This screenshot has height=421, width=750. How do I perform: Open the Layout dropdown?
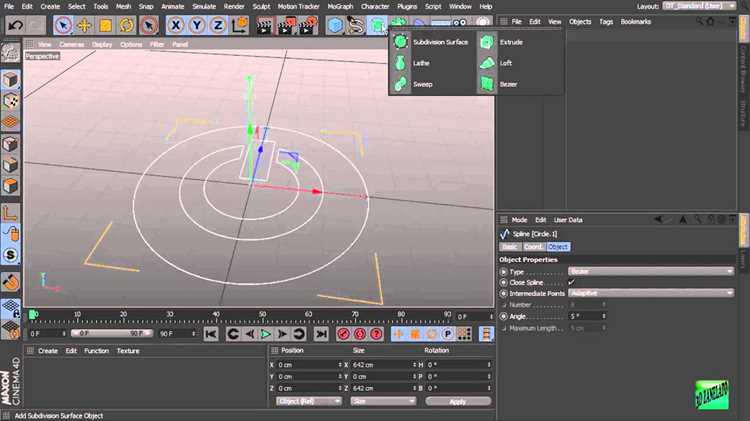699,6
